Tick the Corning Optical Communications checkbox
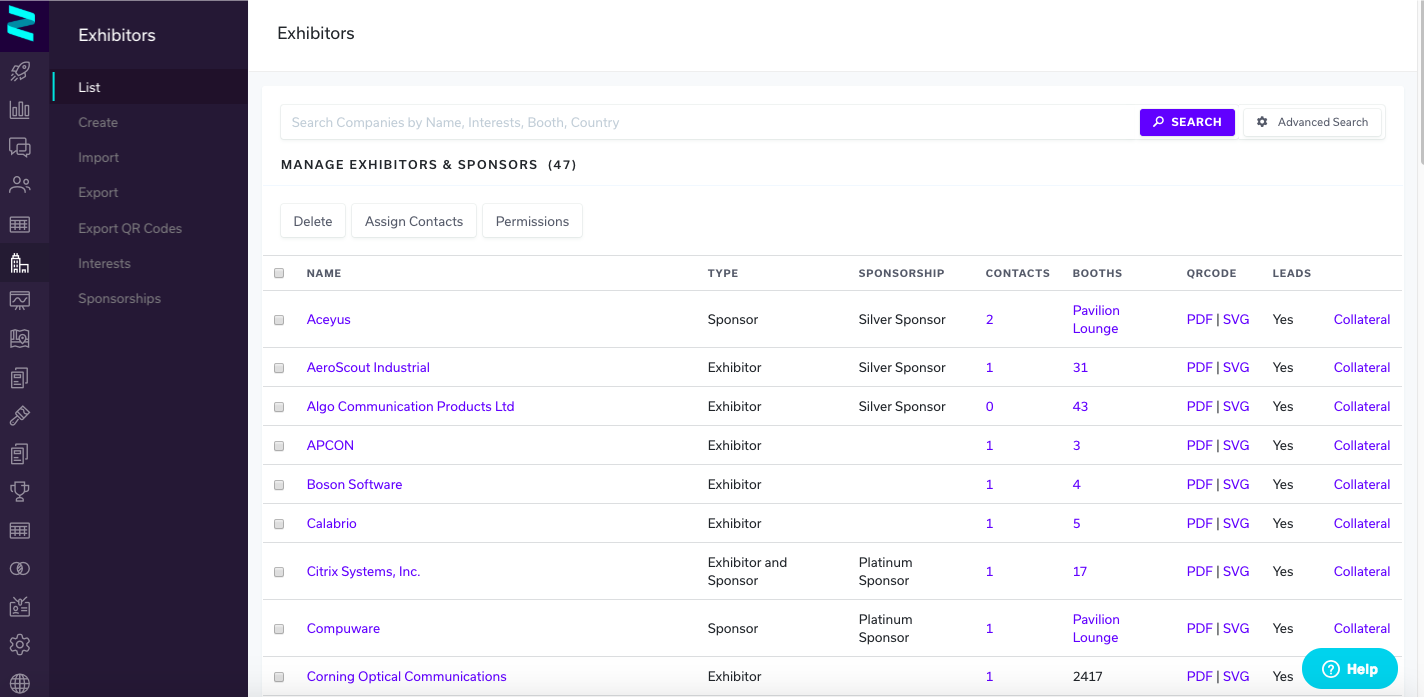The image size is (1424, 697). pyautogui.click(x=279, y=677)
